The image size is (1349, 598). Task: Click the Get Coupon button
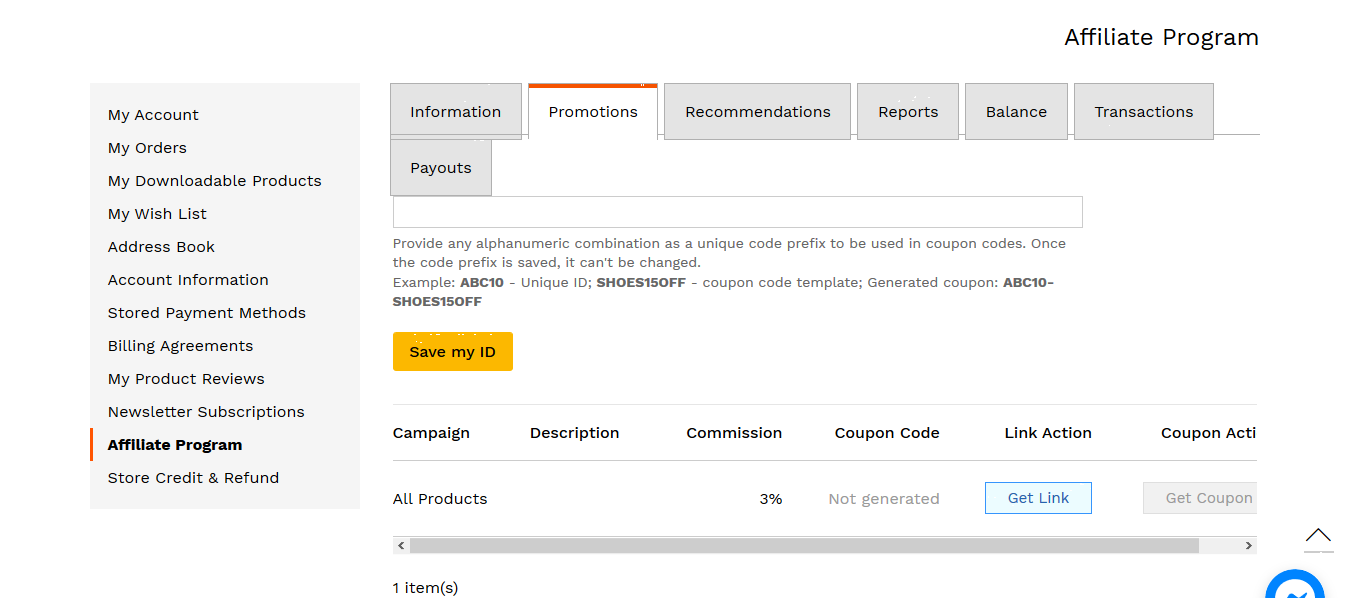[x=1200, y=498]
